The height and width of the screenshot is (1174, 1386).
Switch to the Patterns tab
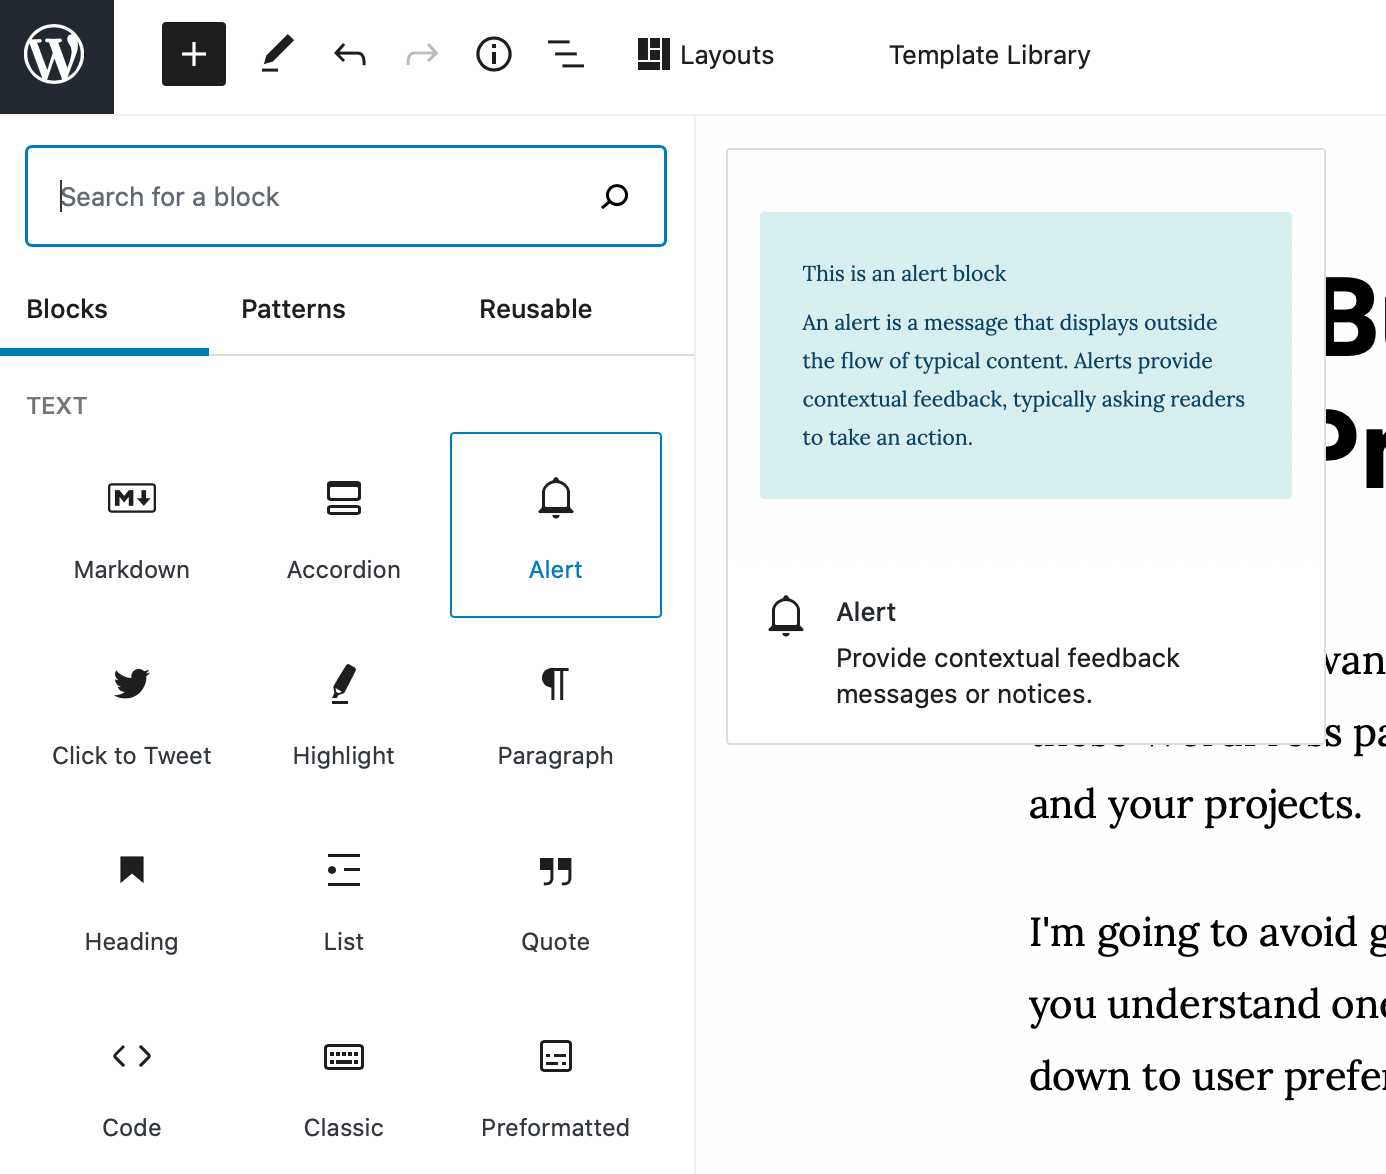click(292, 309)
